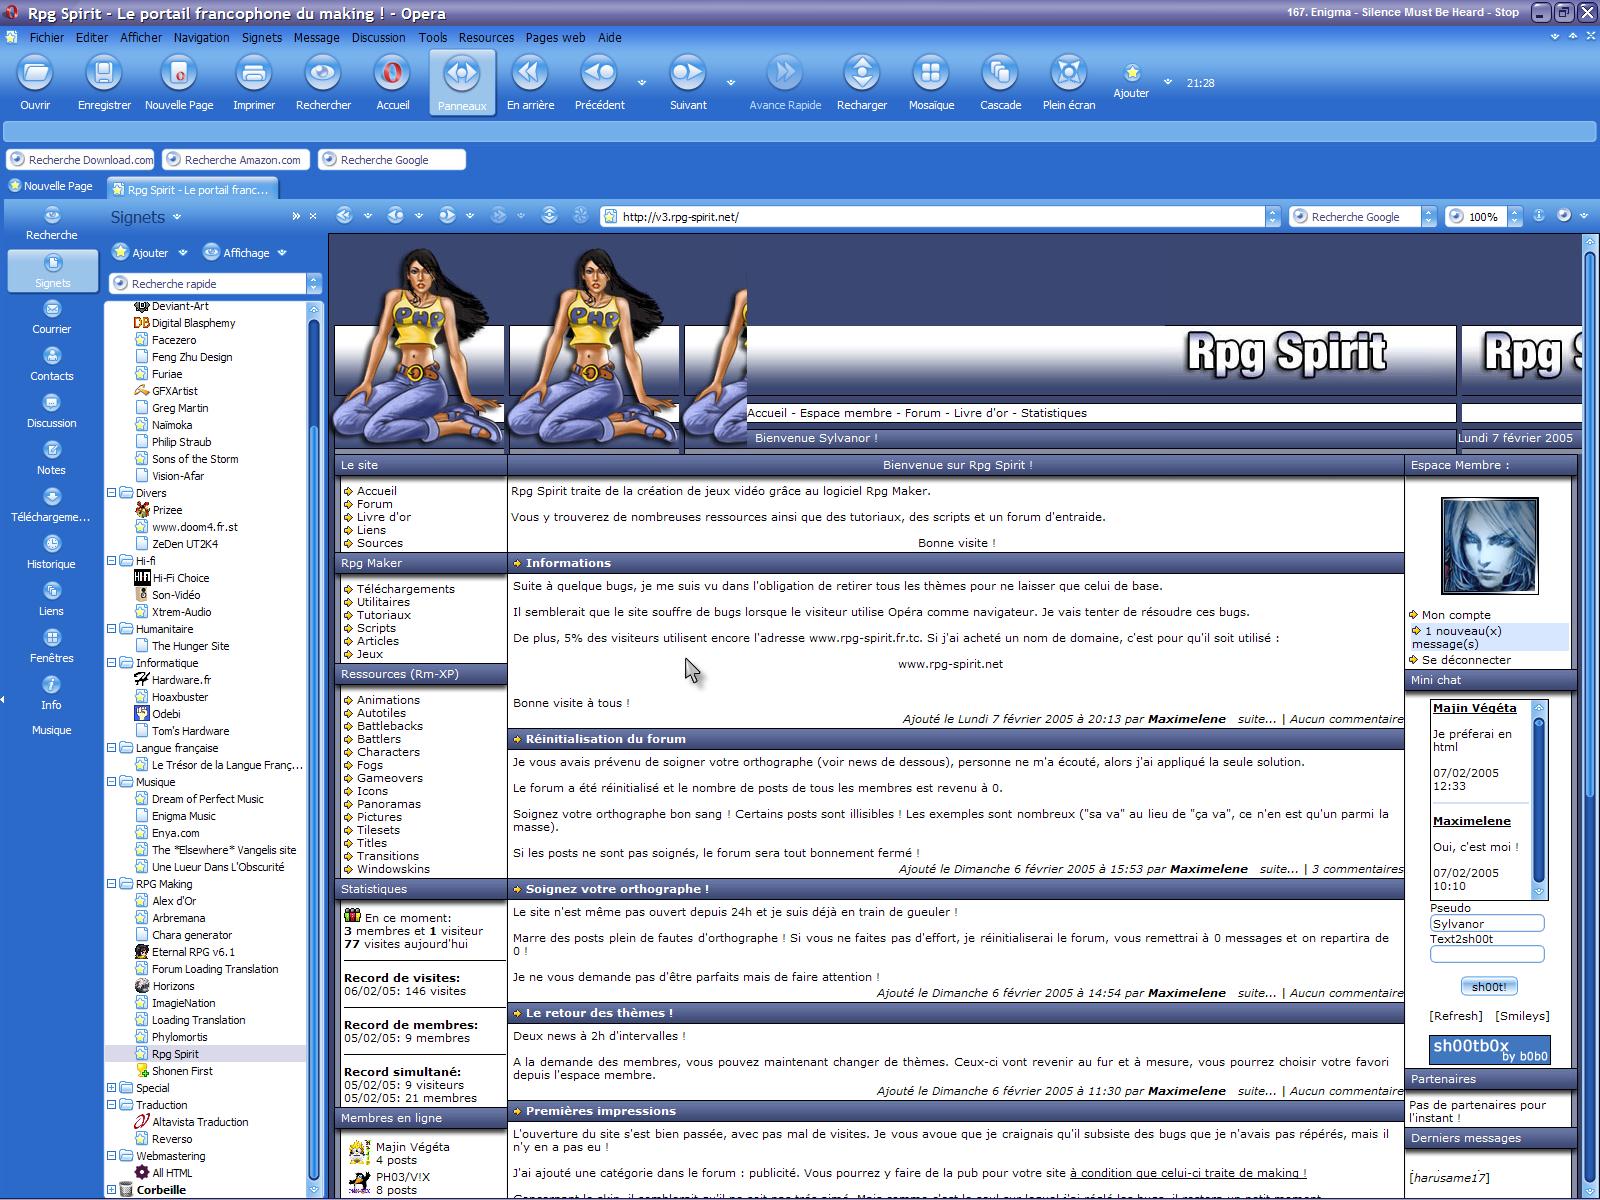Open the 100% zoom level dropdown
This screenshot has width=1600, height=1200.
(1515, 216)
